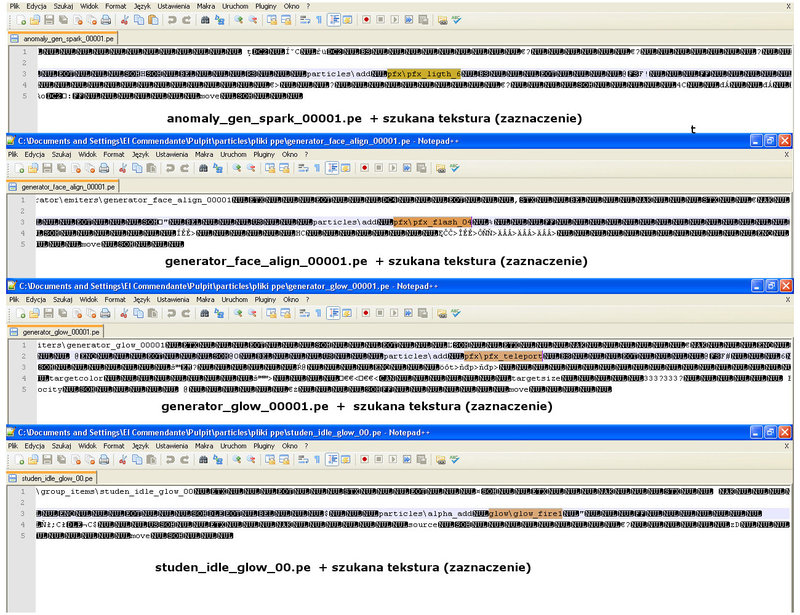
Task: Click Redo arrow in anomaly_gen_spark window toolbar
Action: 186,19
